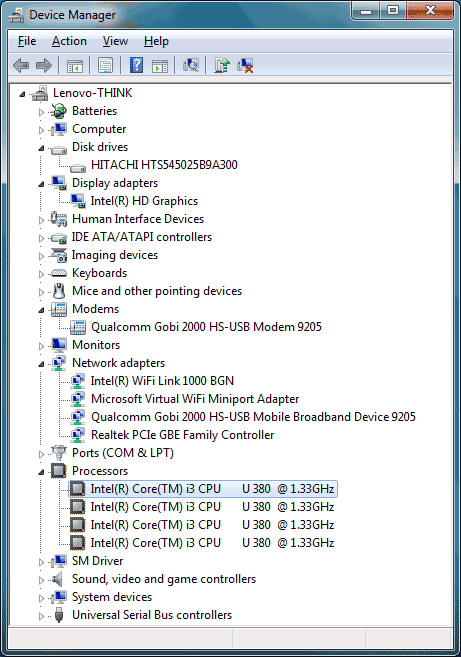The width and height of the screenshot is (461, 657).
Task: Collapse the Disk drives node
Action: point(41,148)
